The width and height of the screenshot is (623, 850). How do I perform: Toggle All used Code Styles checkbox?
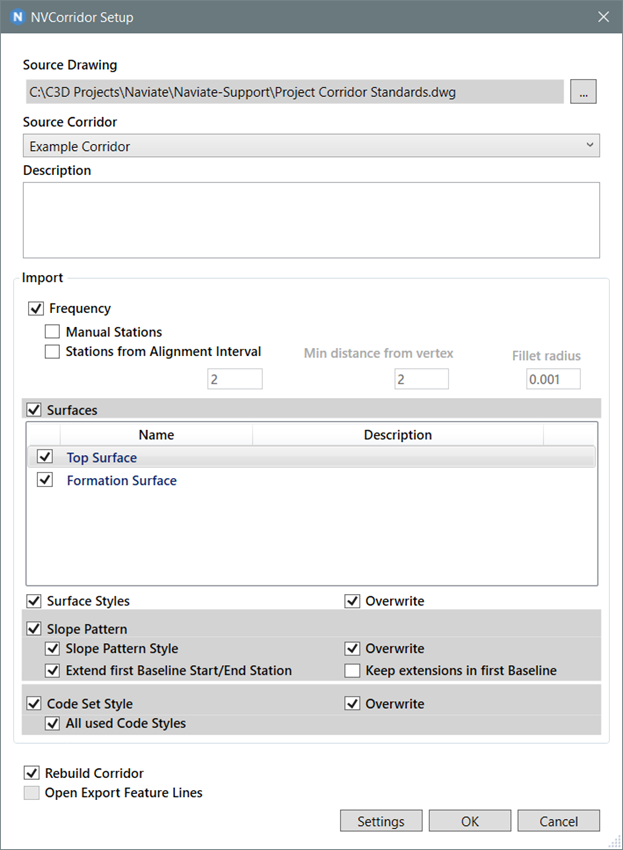pos(53,723)
